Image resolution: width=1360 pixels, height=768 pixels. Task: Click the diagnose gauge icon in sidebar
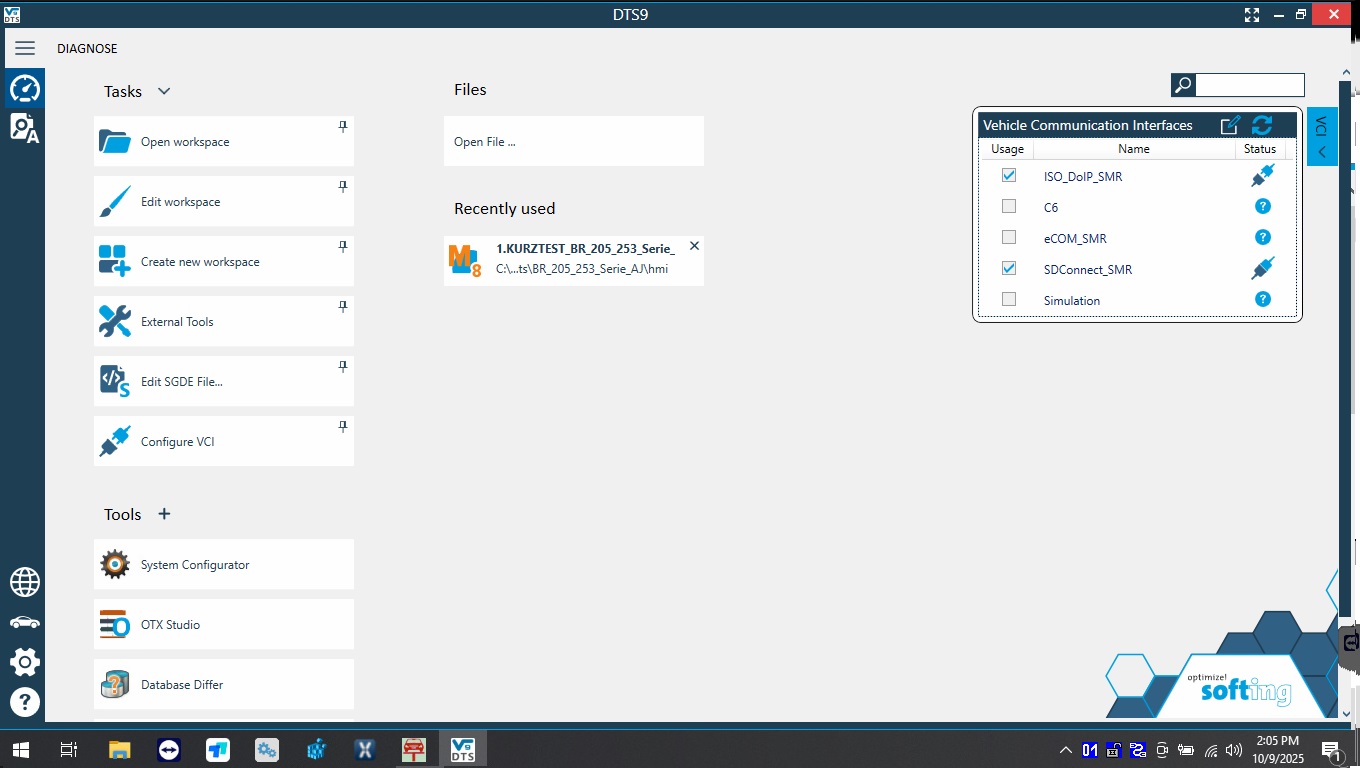coord(25,89)
